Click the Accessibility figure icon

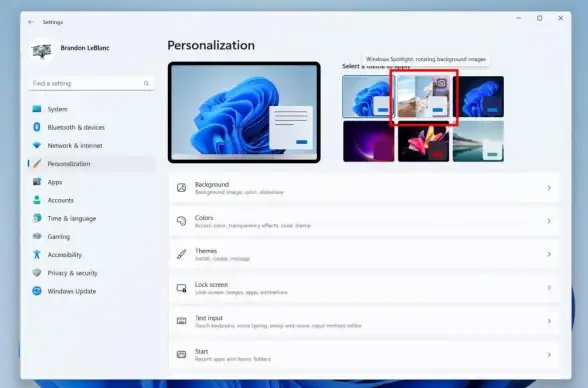(x=37, y=255)
